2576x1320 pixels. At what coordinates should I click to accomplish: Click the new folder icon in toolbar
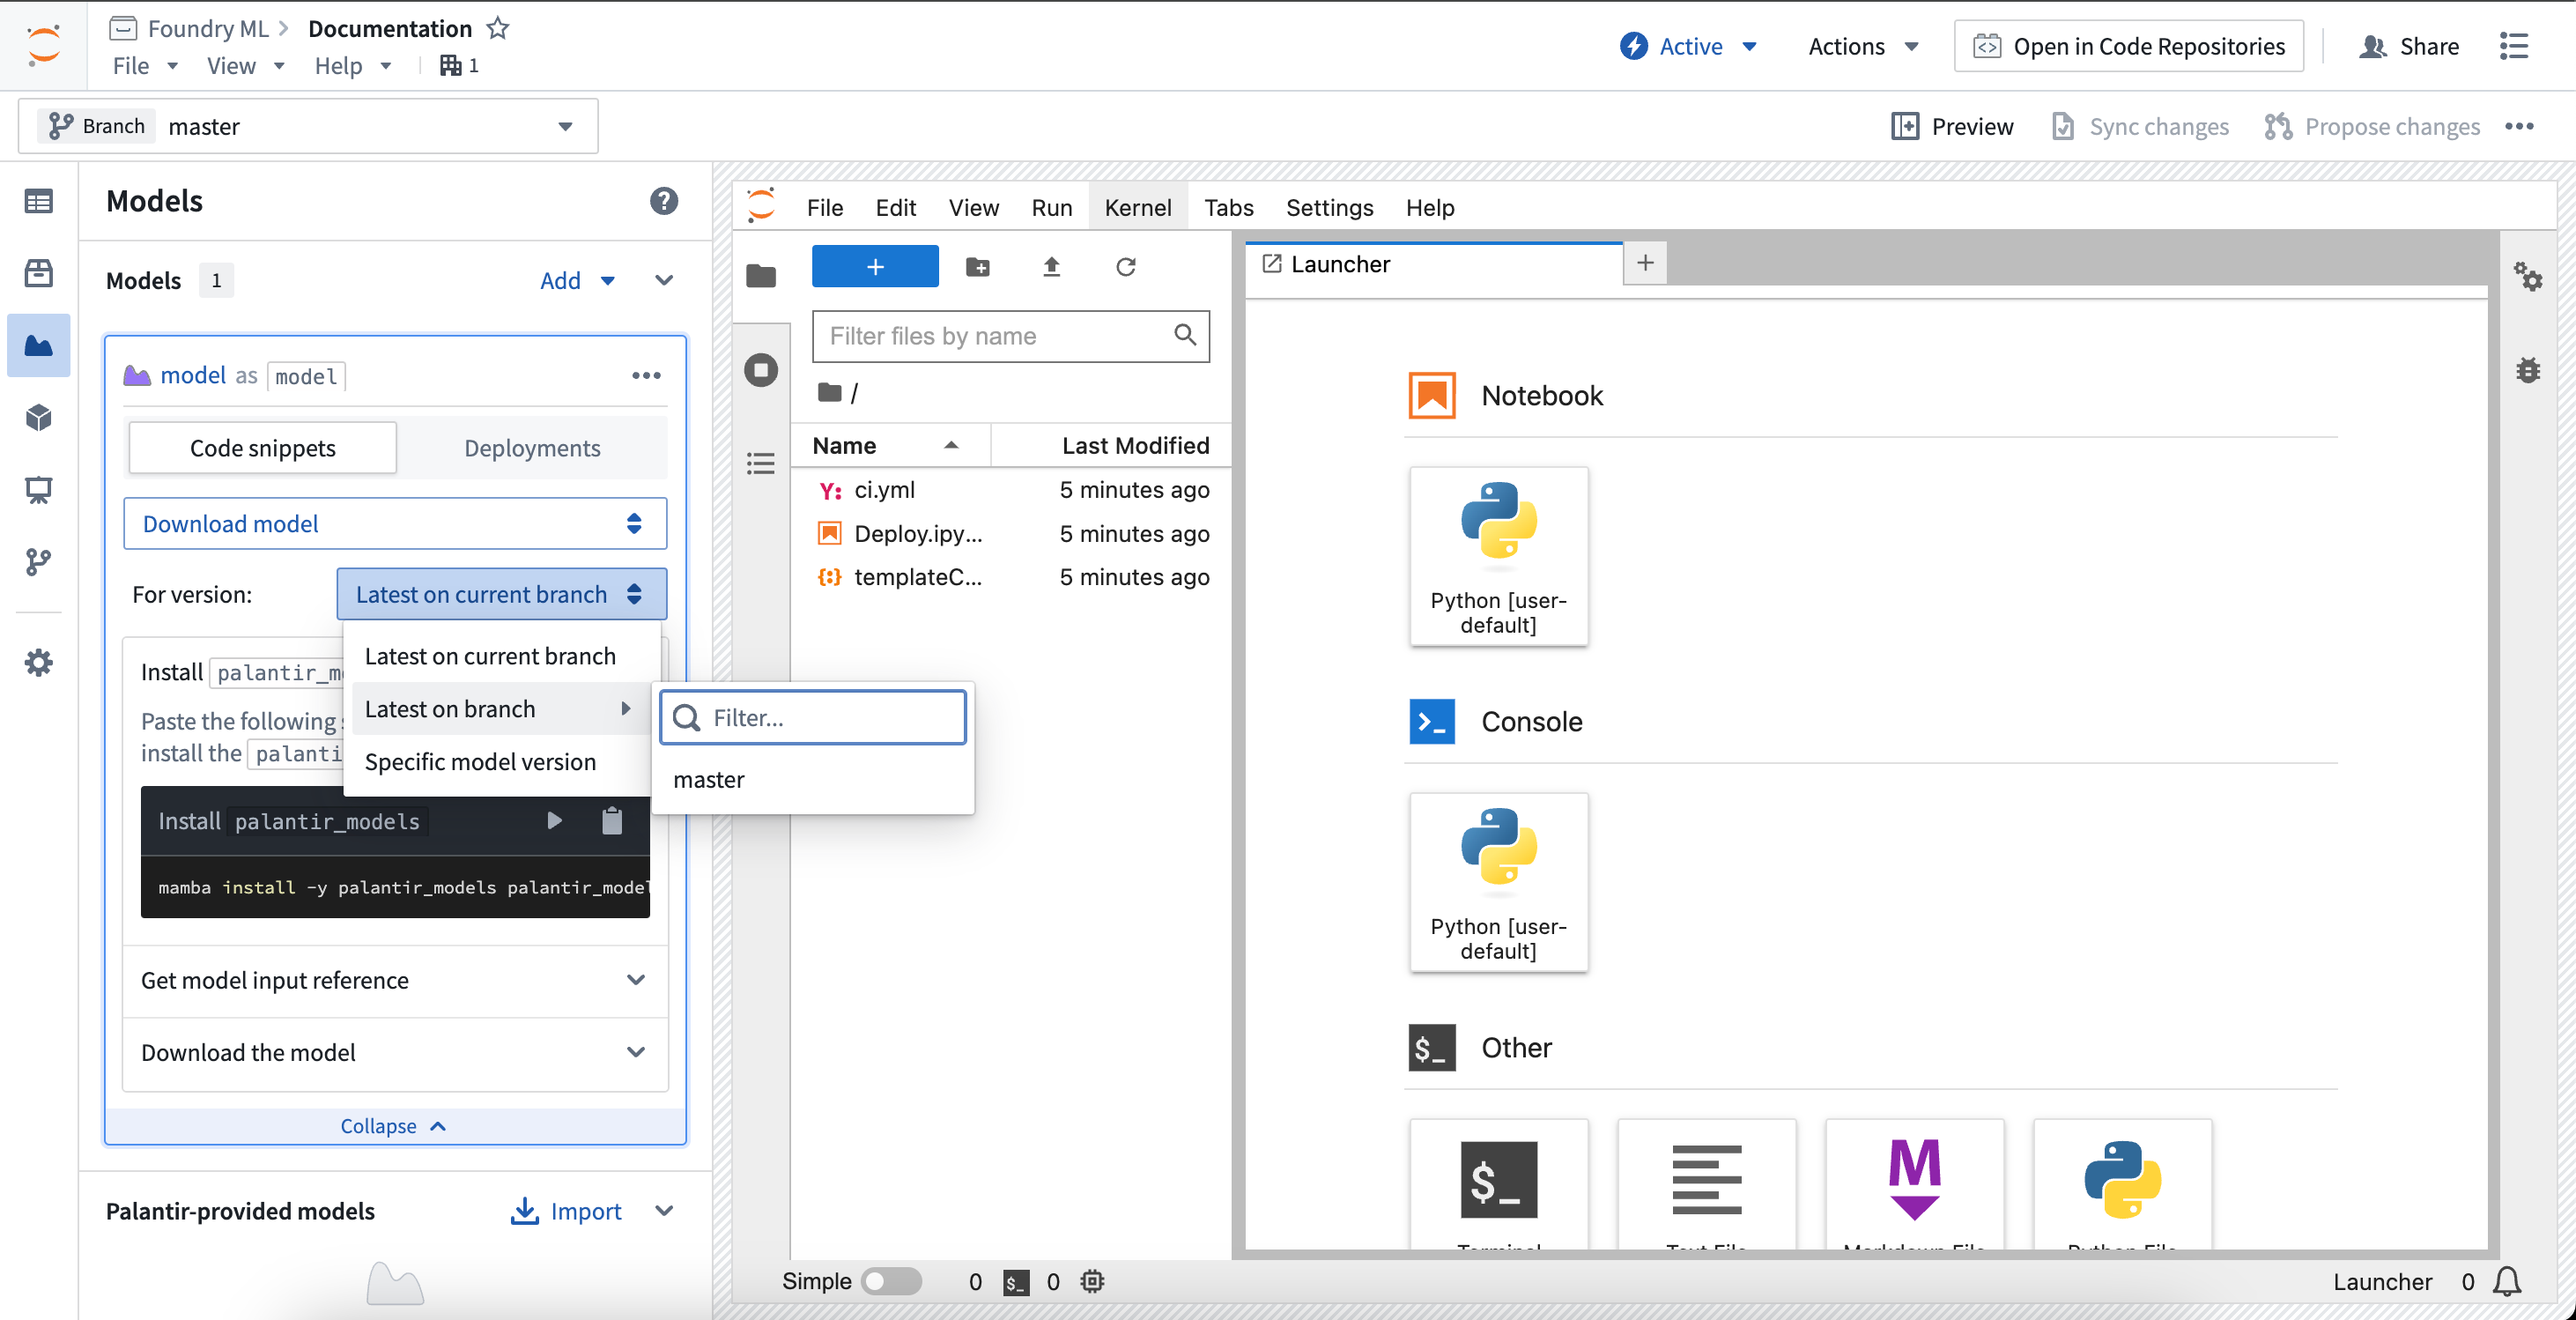[x=976, y=266]
